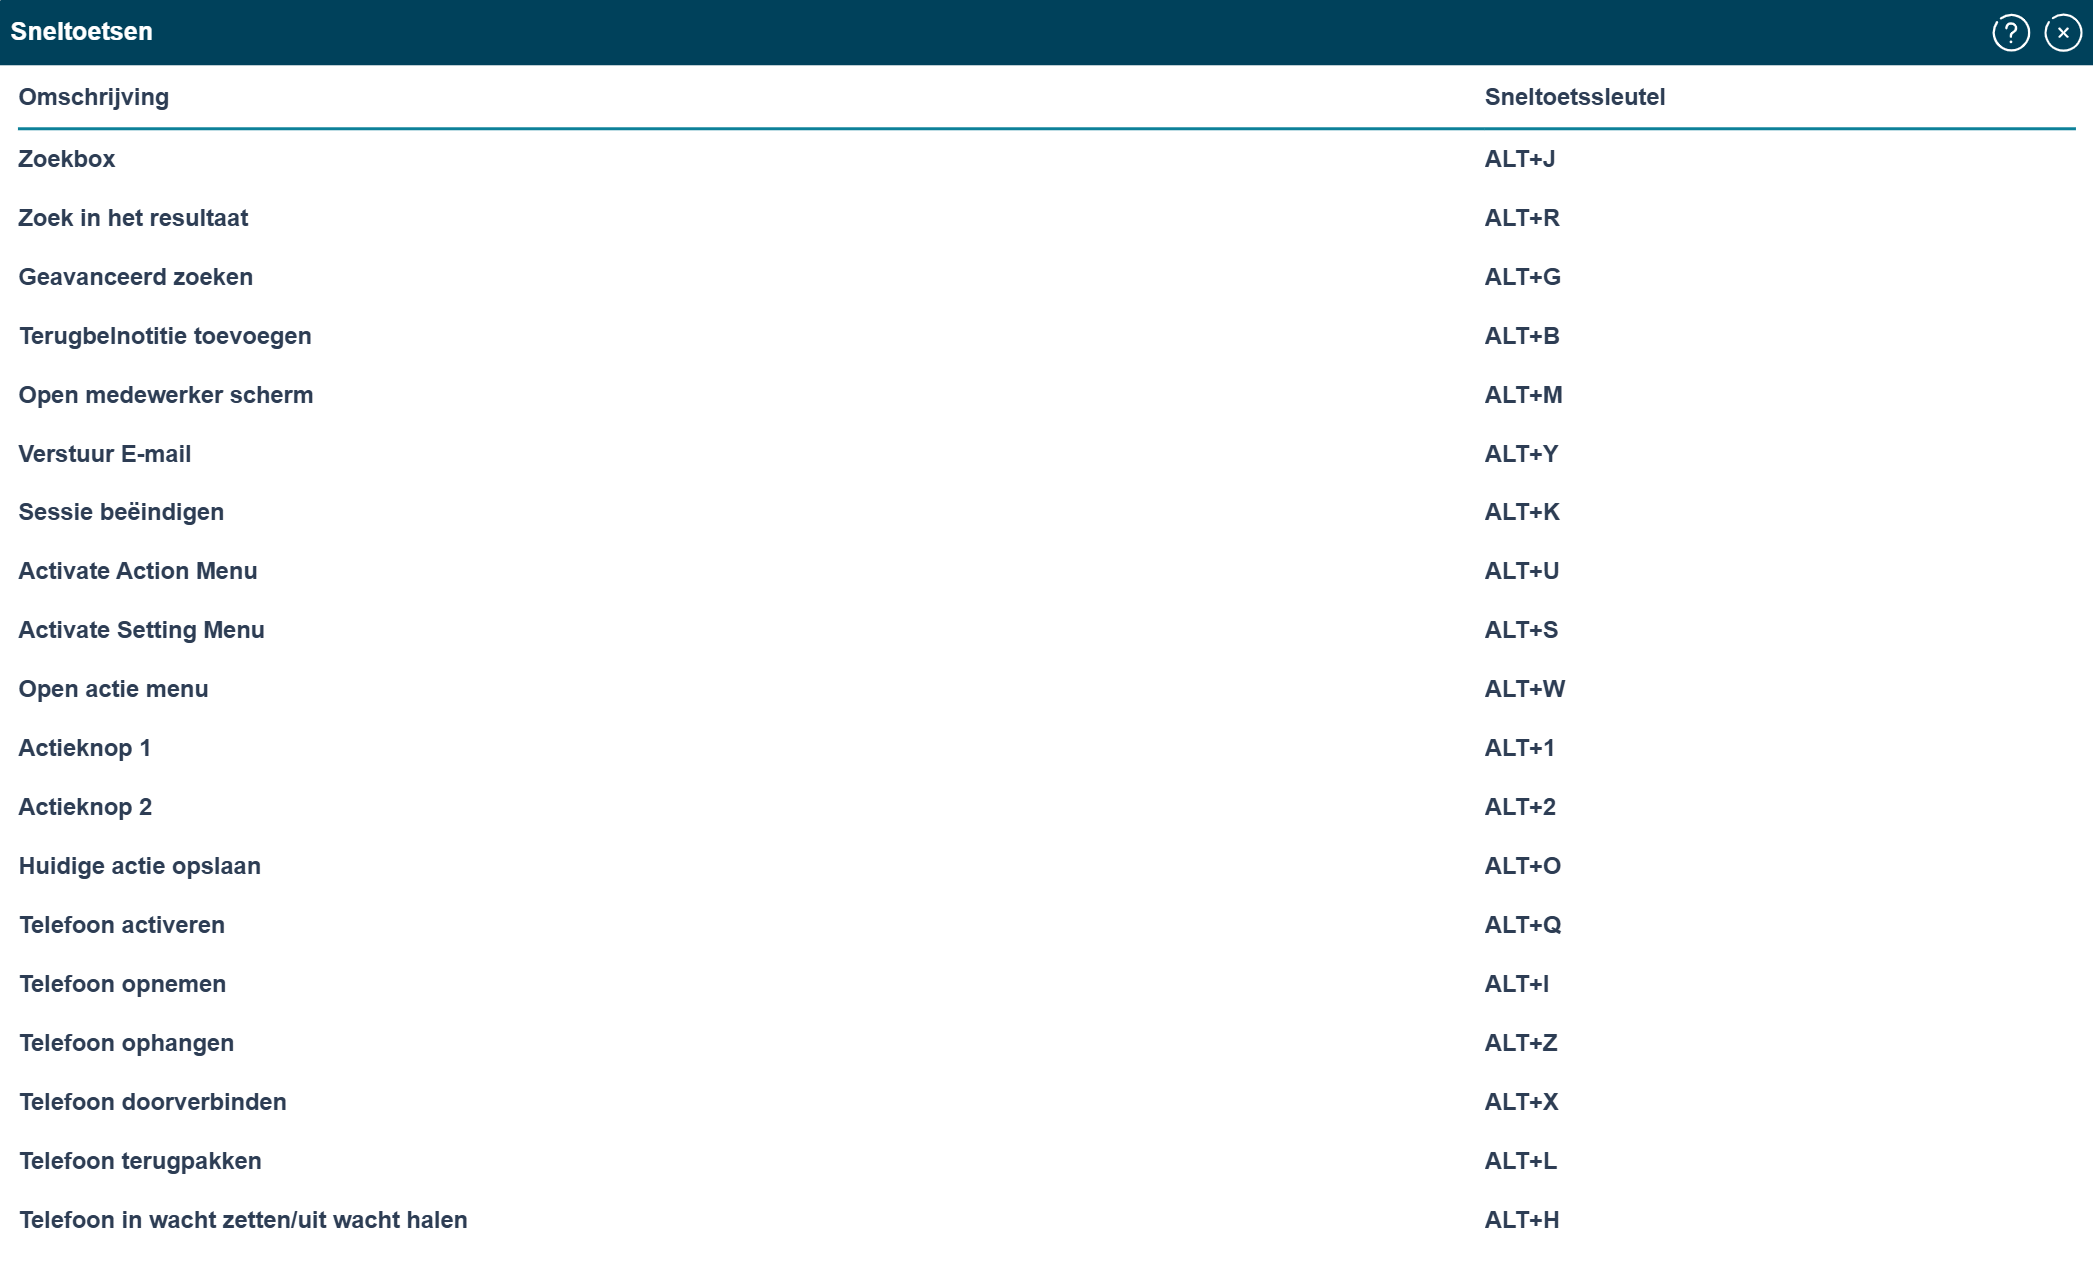
Task: Select the ALT+G shortcut value
Action: pos(1522,277)
